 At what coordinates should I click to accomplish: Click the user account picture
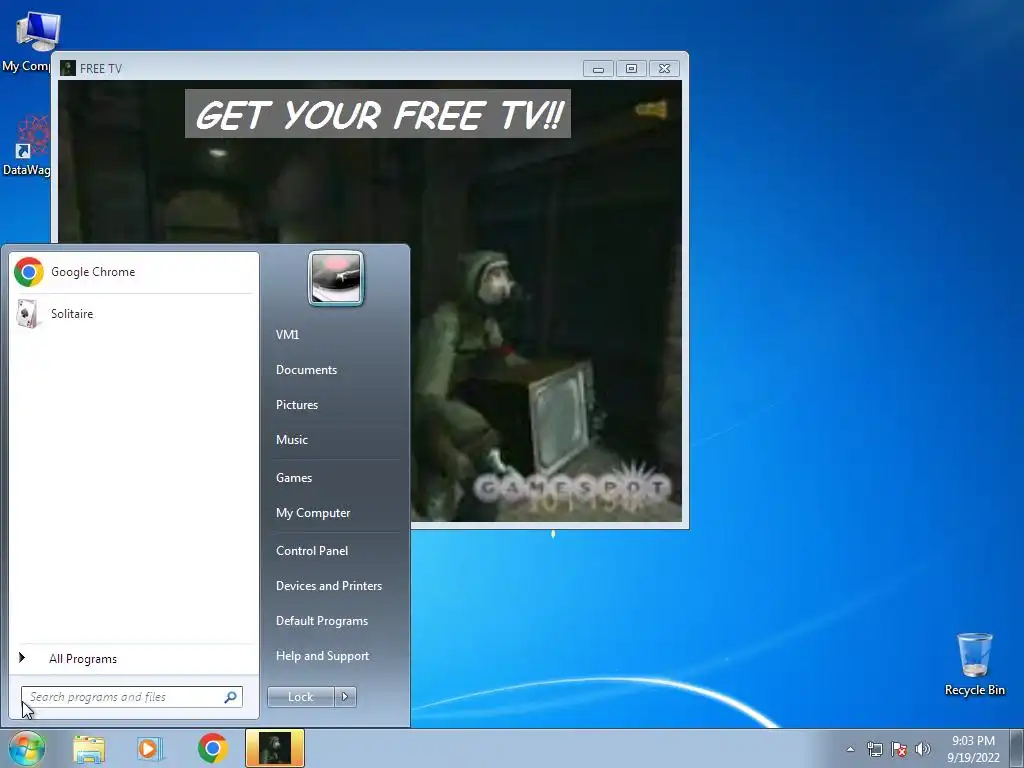336,278
